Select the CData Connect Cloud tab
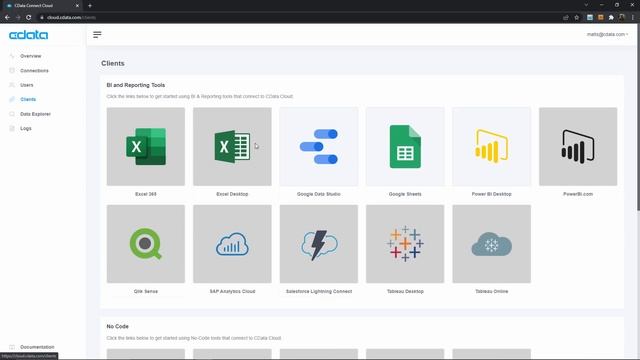This screenshot has height=360, width=640. tap(41, 6)
